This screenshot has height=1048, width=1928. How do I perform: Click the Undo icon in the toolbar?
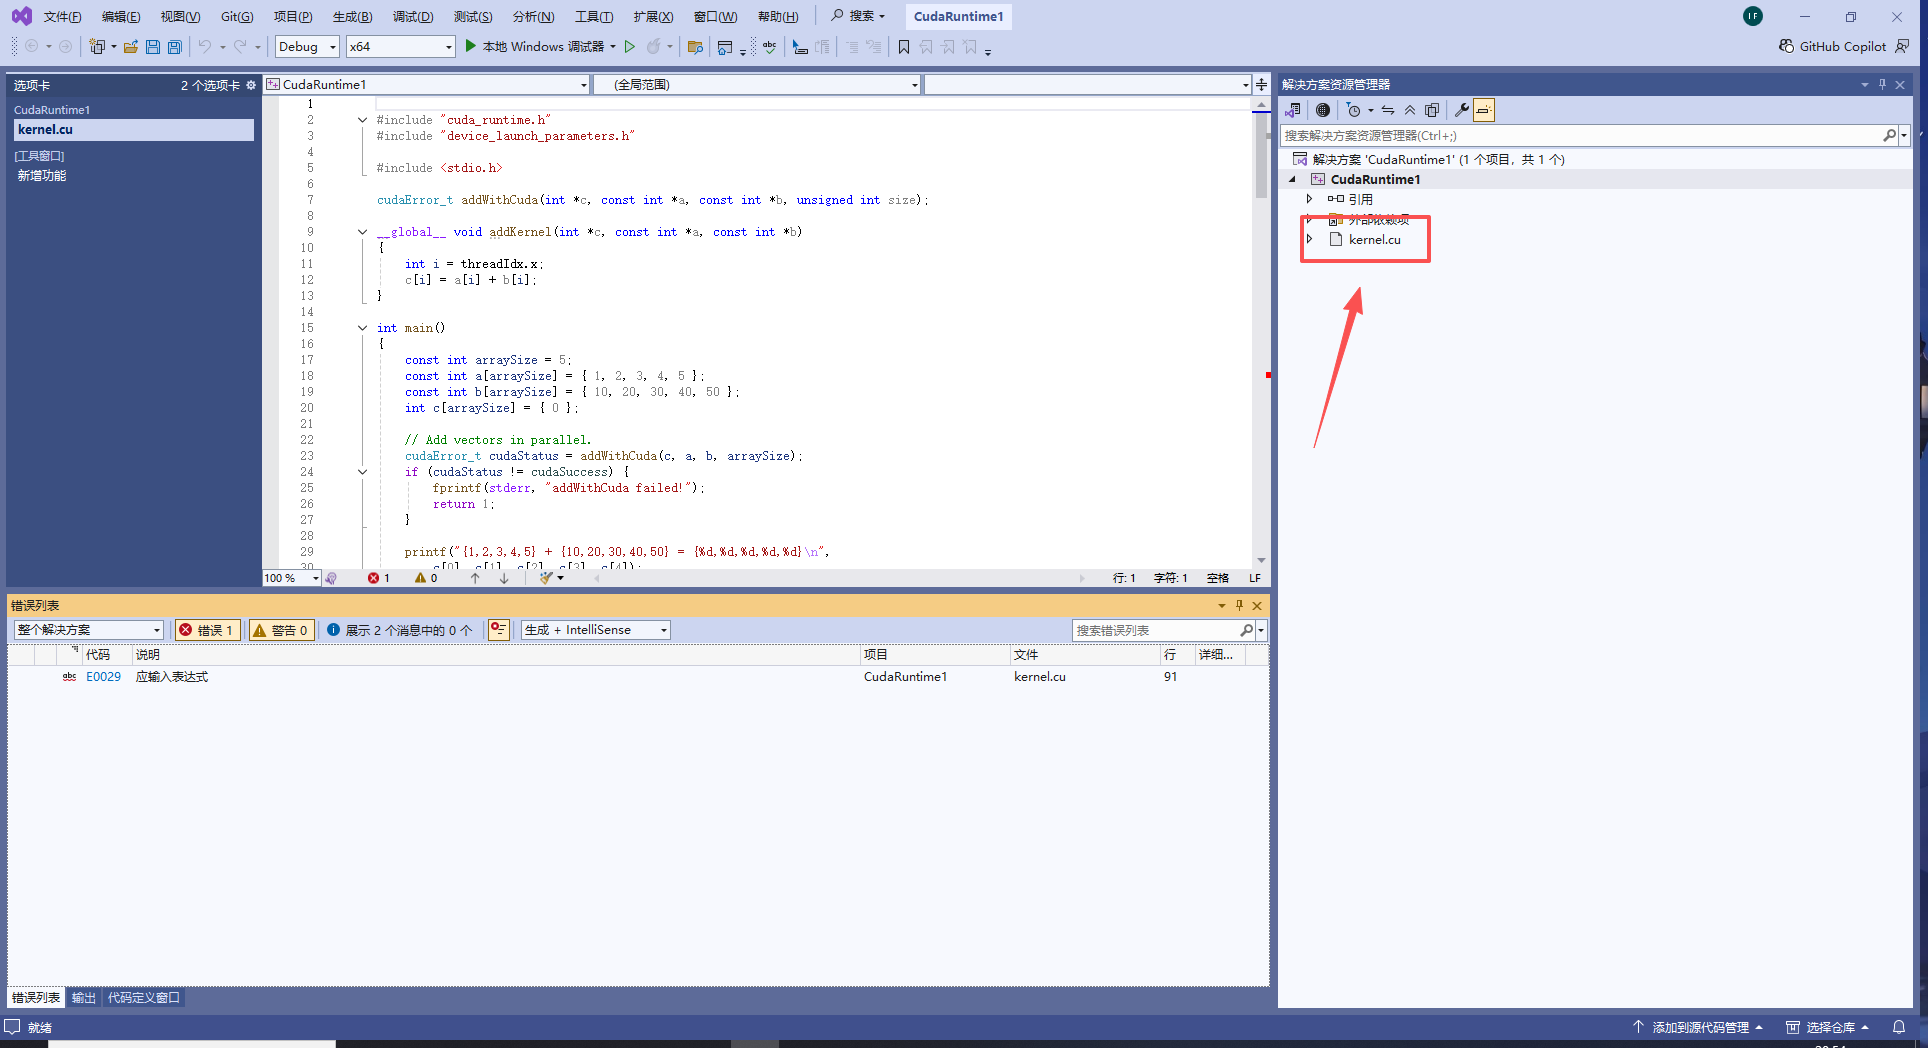pyautogui.click(x=206, y=46)
